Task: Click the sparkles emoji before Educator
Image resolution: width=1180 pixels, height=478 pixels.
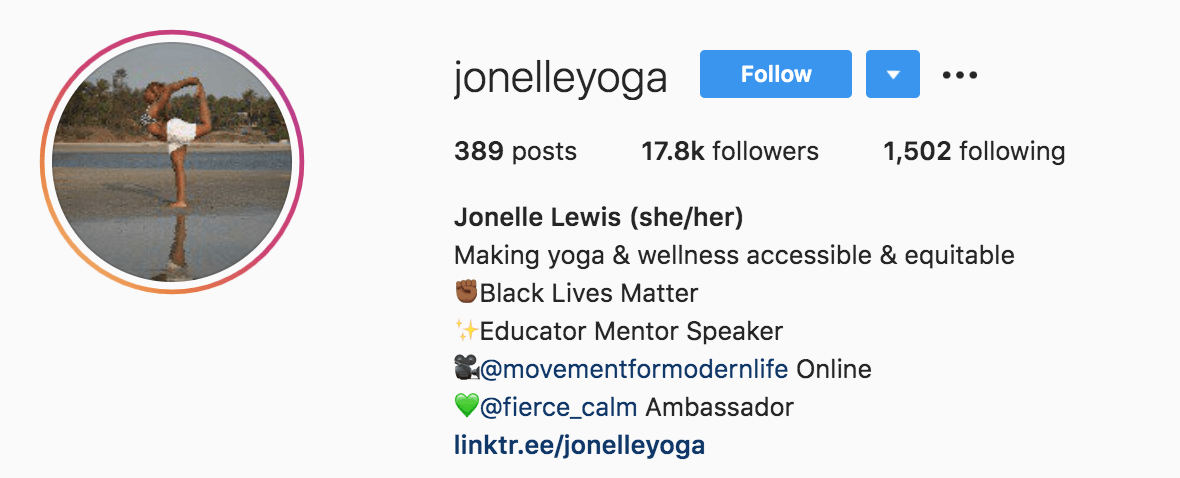Action: (467, 330)
